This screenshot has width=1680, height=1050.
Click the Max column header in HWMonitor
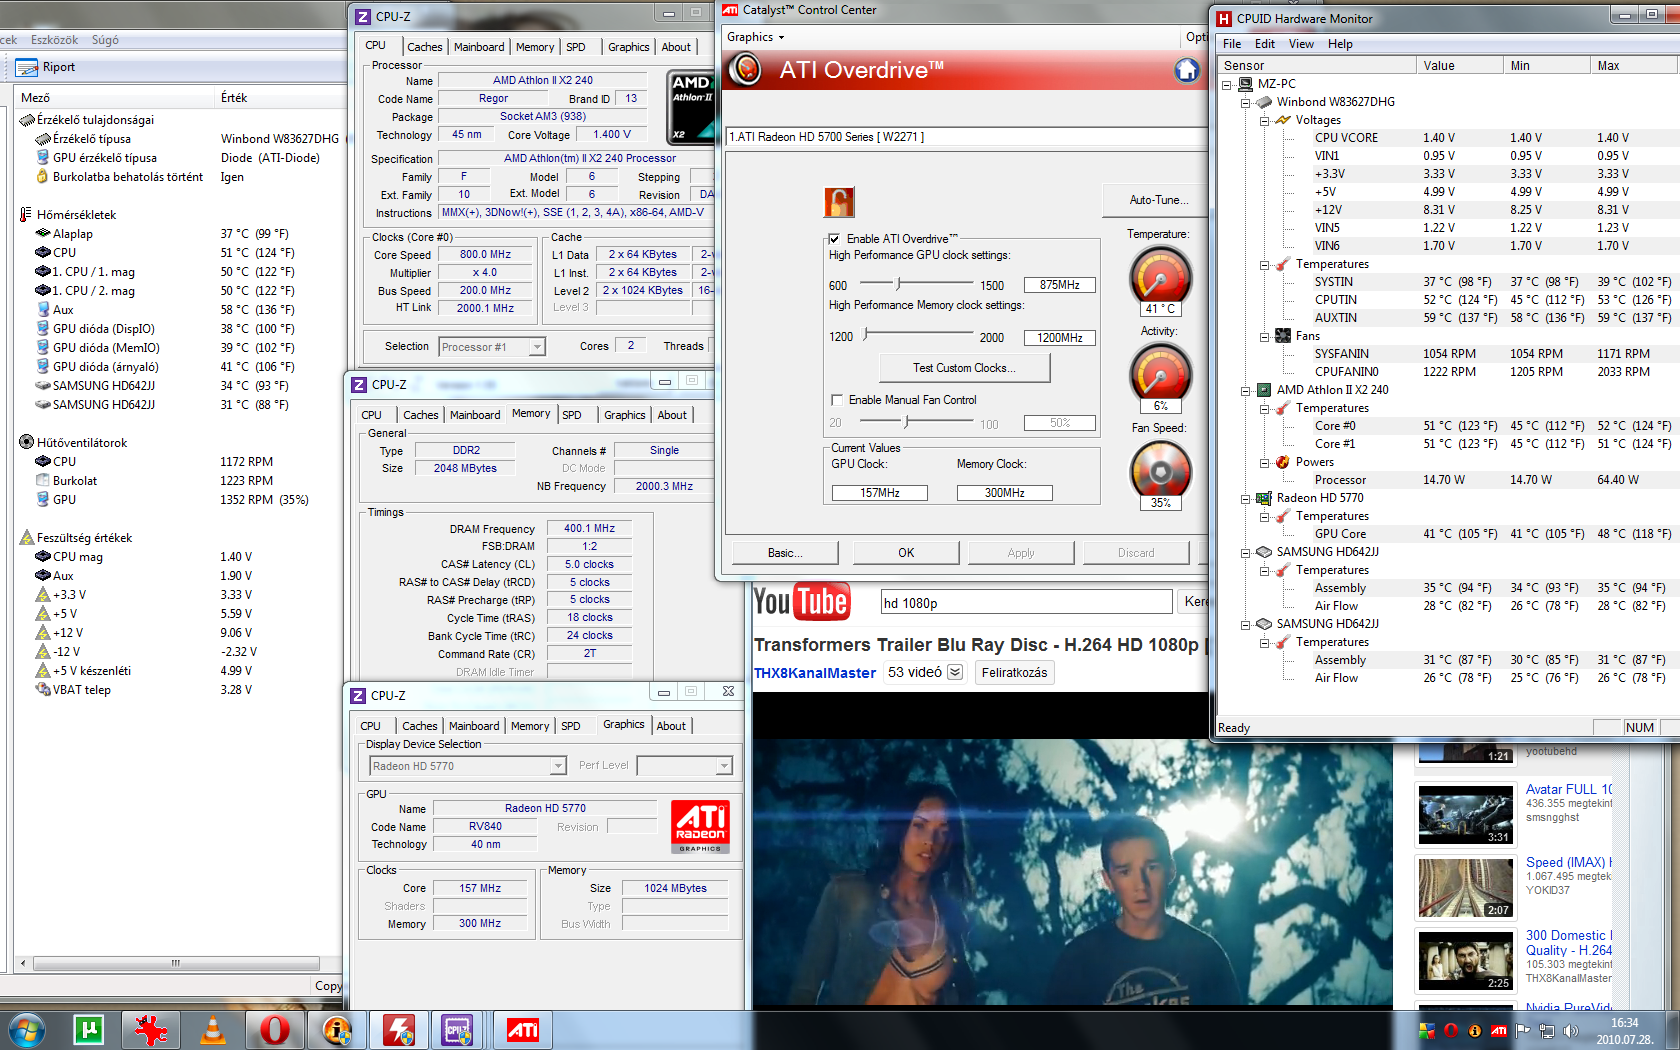tap(1634, 66)
